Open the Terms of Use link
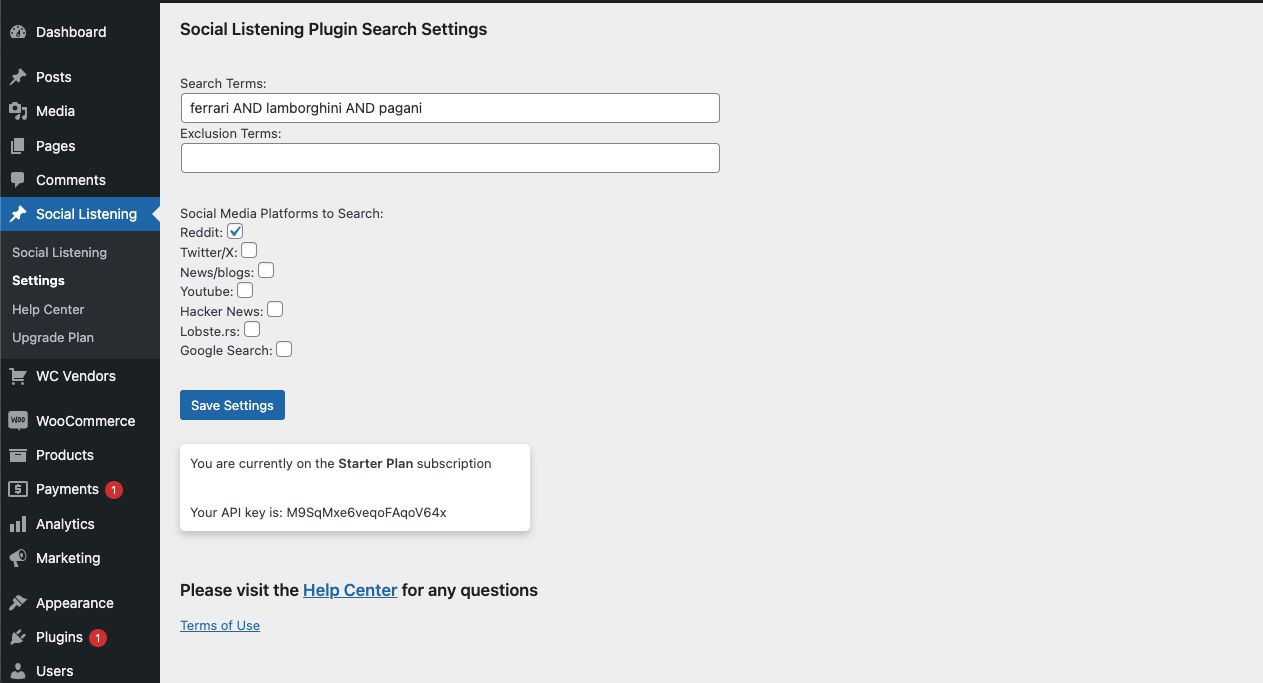 pyautogui.click(x=220, y=625)
